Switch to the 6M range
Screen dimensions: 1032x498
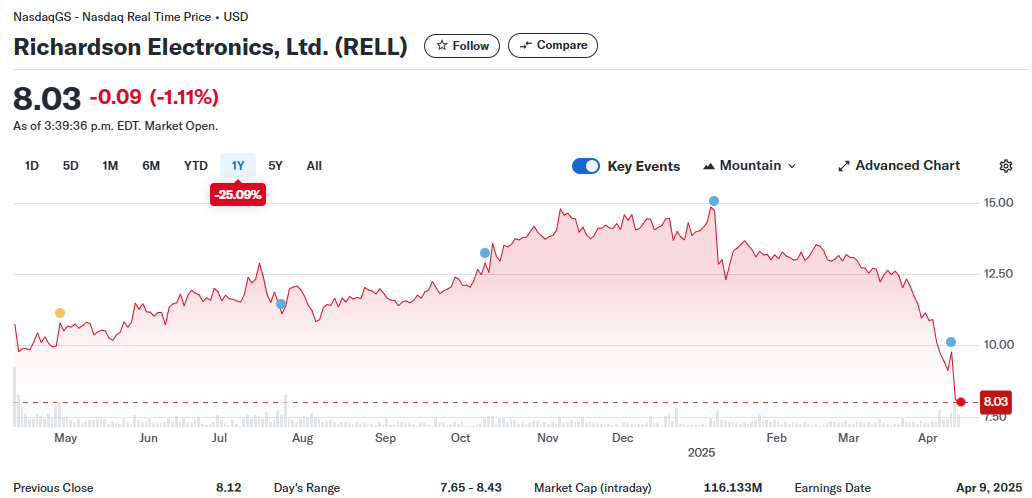151,166
